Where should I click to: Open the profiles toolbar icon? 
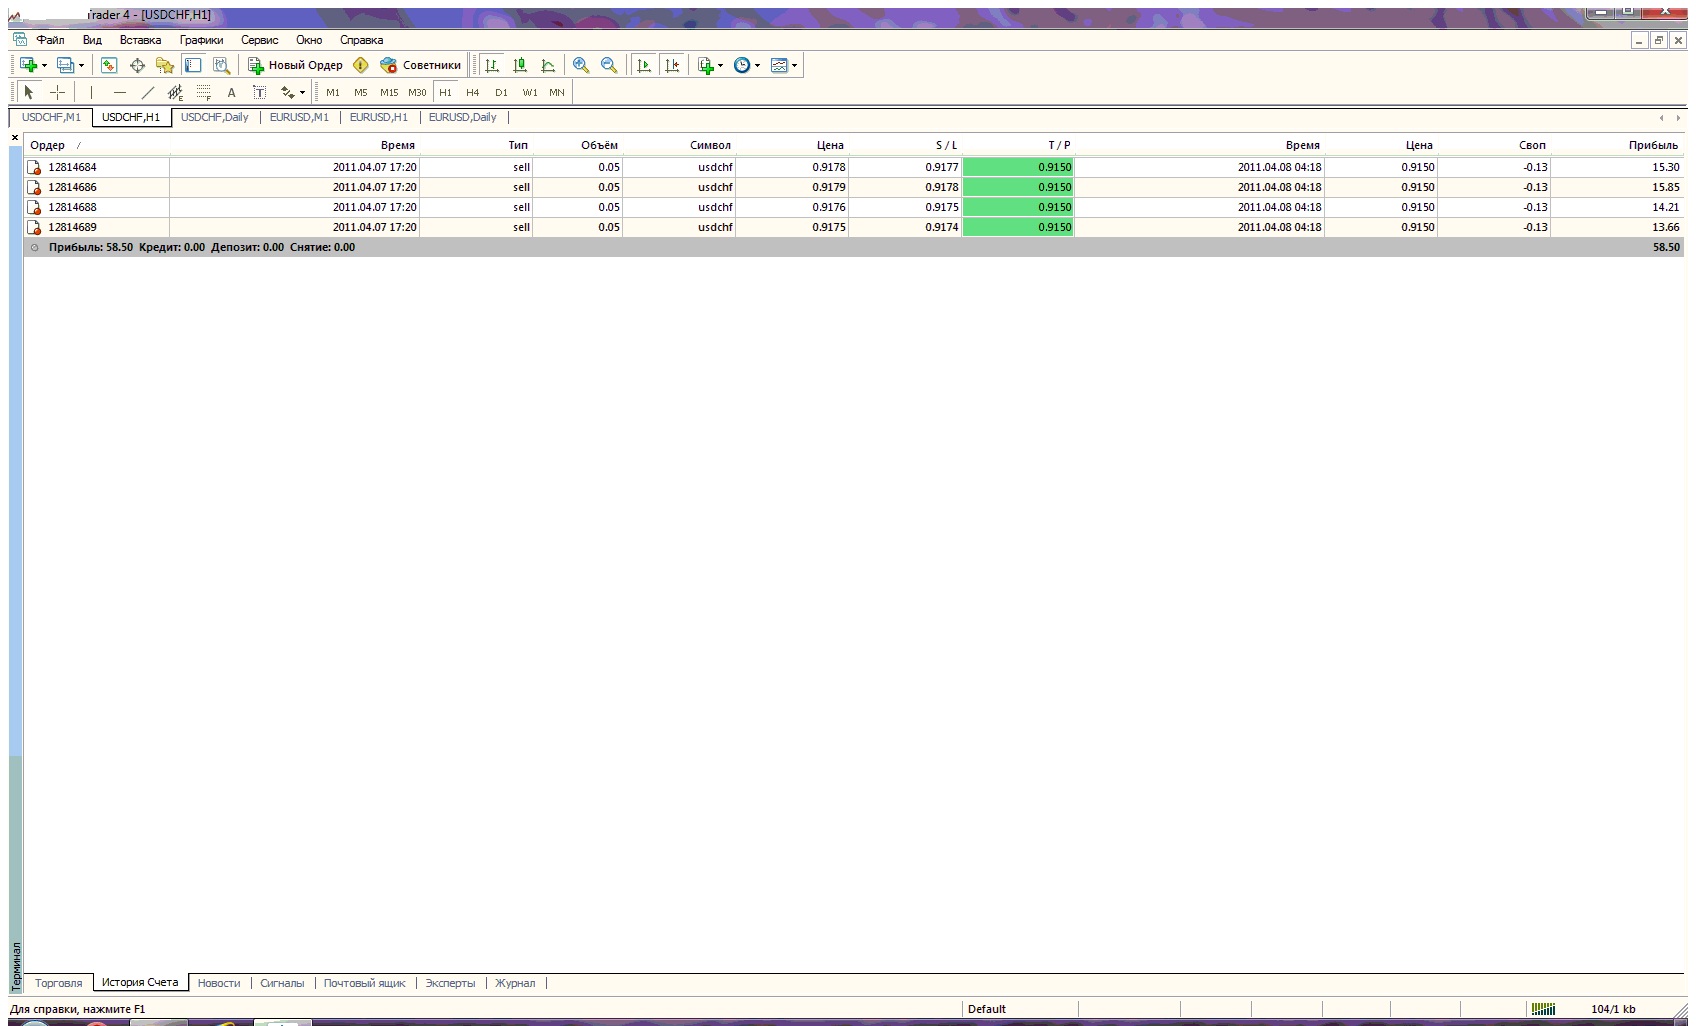(x=66, y=65)
